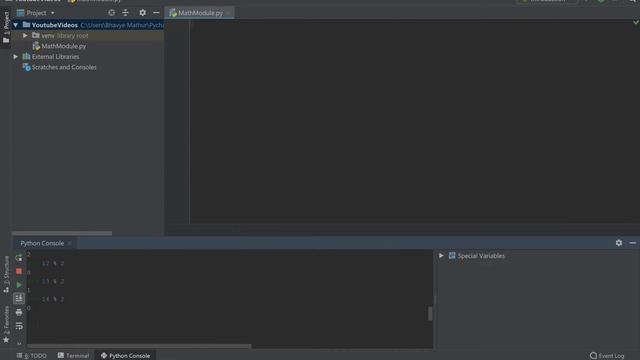Select the venv folder row
Viewport: 640px width, 360px height.
pyautogui.click(x=88, y=36)
